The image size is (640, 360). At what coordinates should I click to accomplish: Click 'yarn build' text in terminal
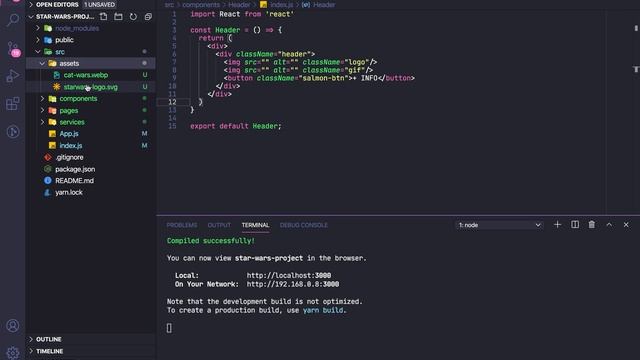(x=323, y=311)
